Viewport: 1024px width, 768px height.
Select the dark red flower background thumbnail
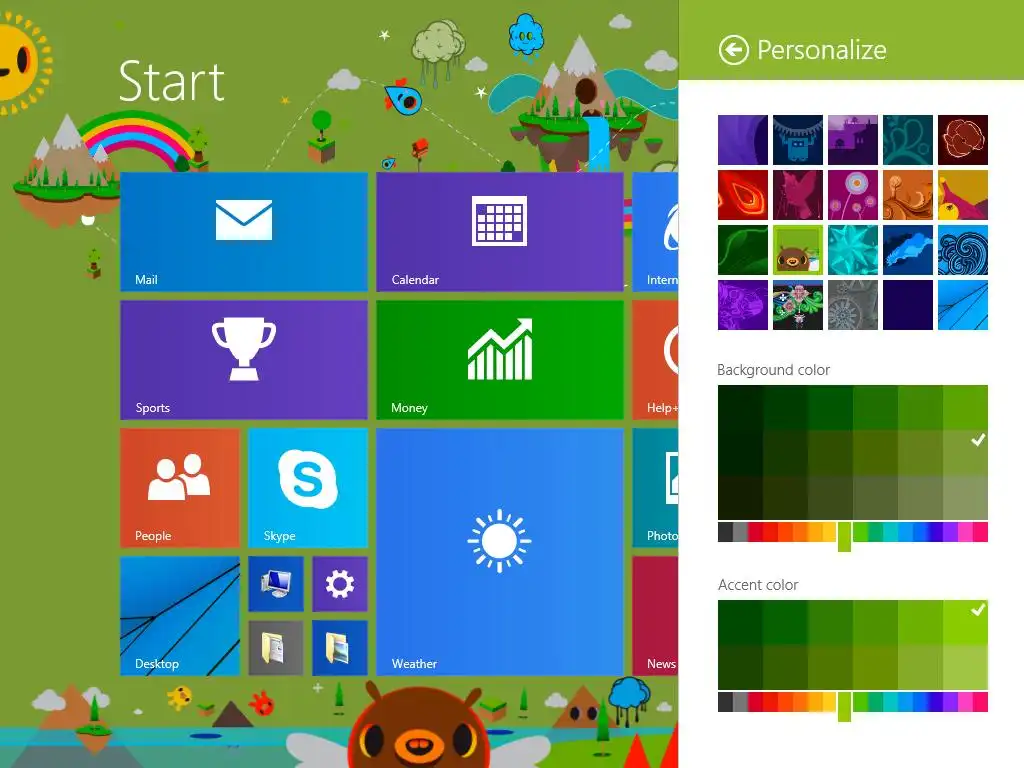963,140
